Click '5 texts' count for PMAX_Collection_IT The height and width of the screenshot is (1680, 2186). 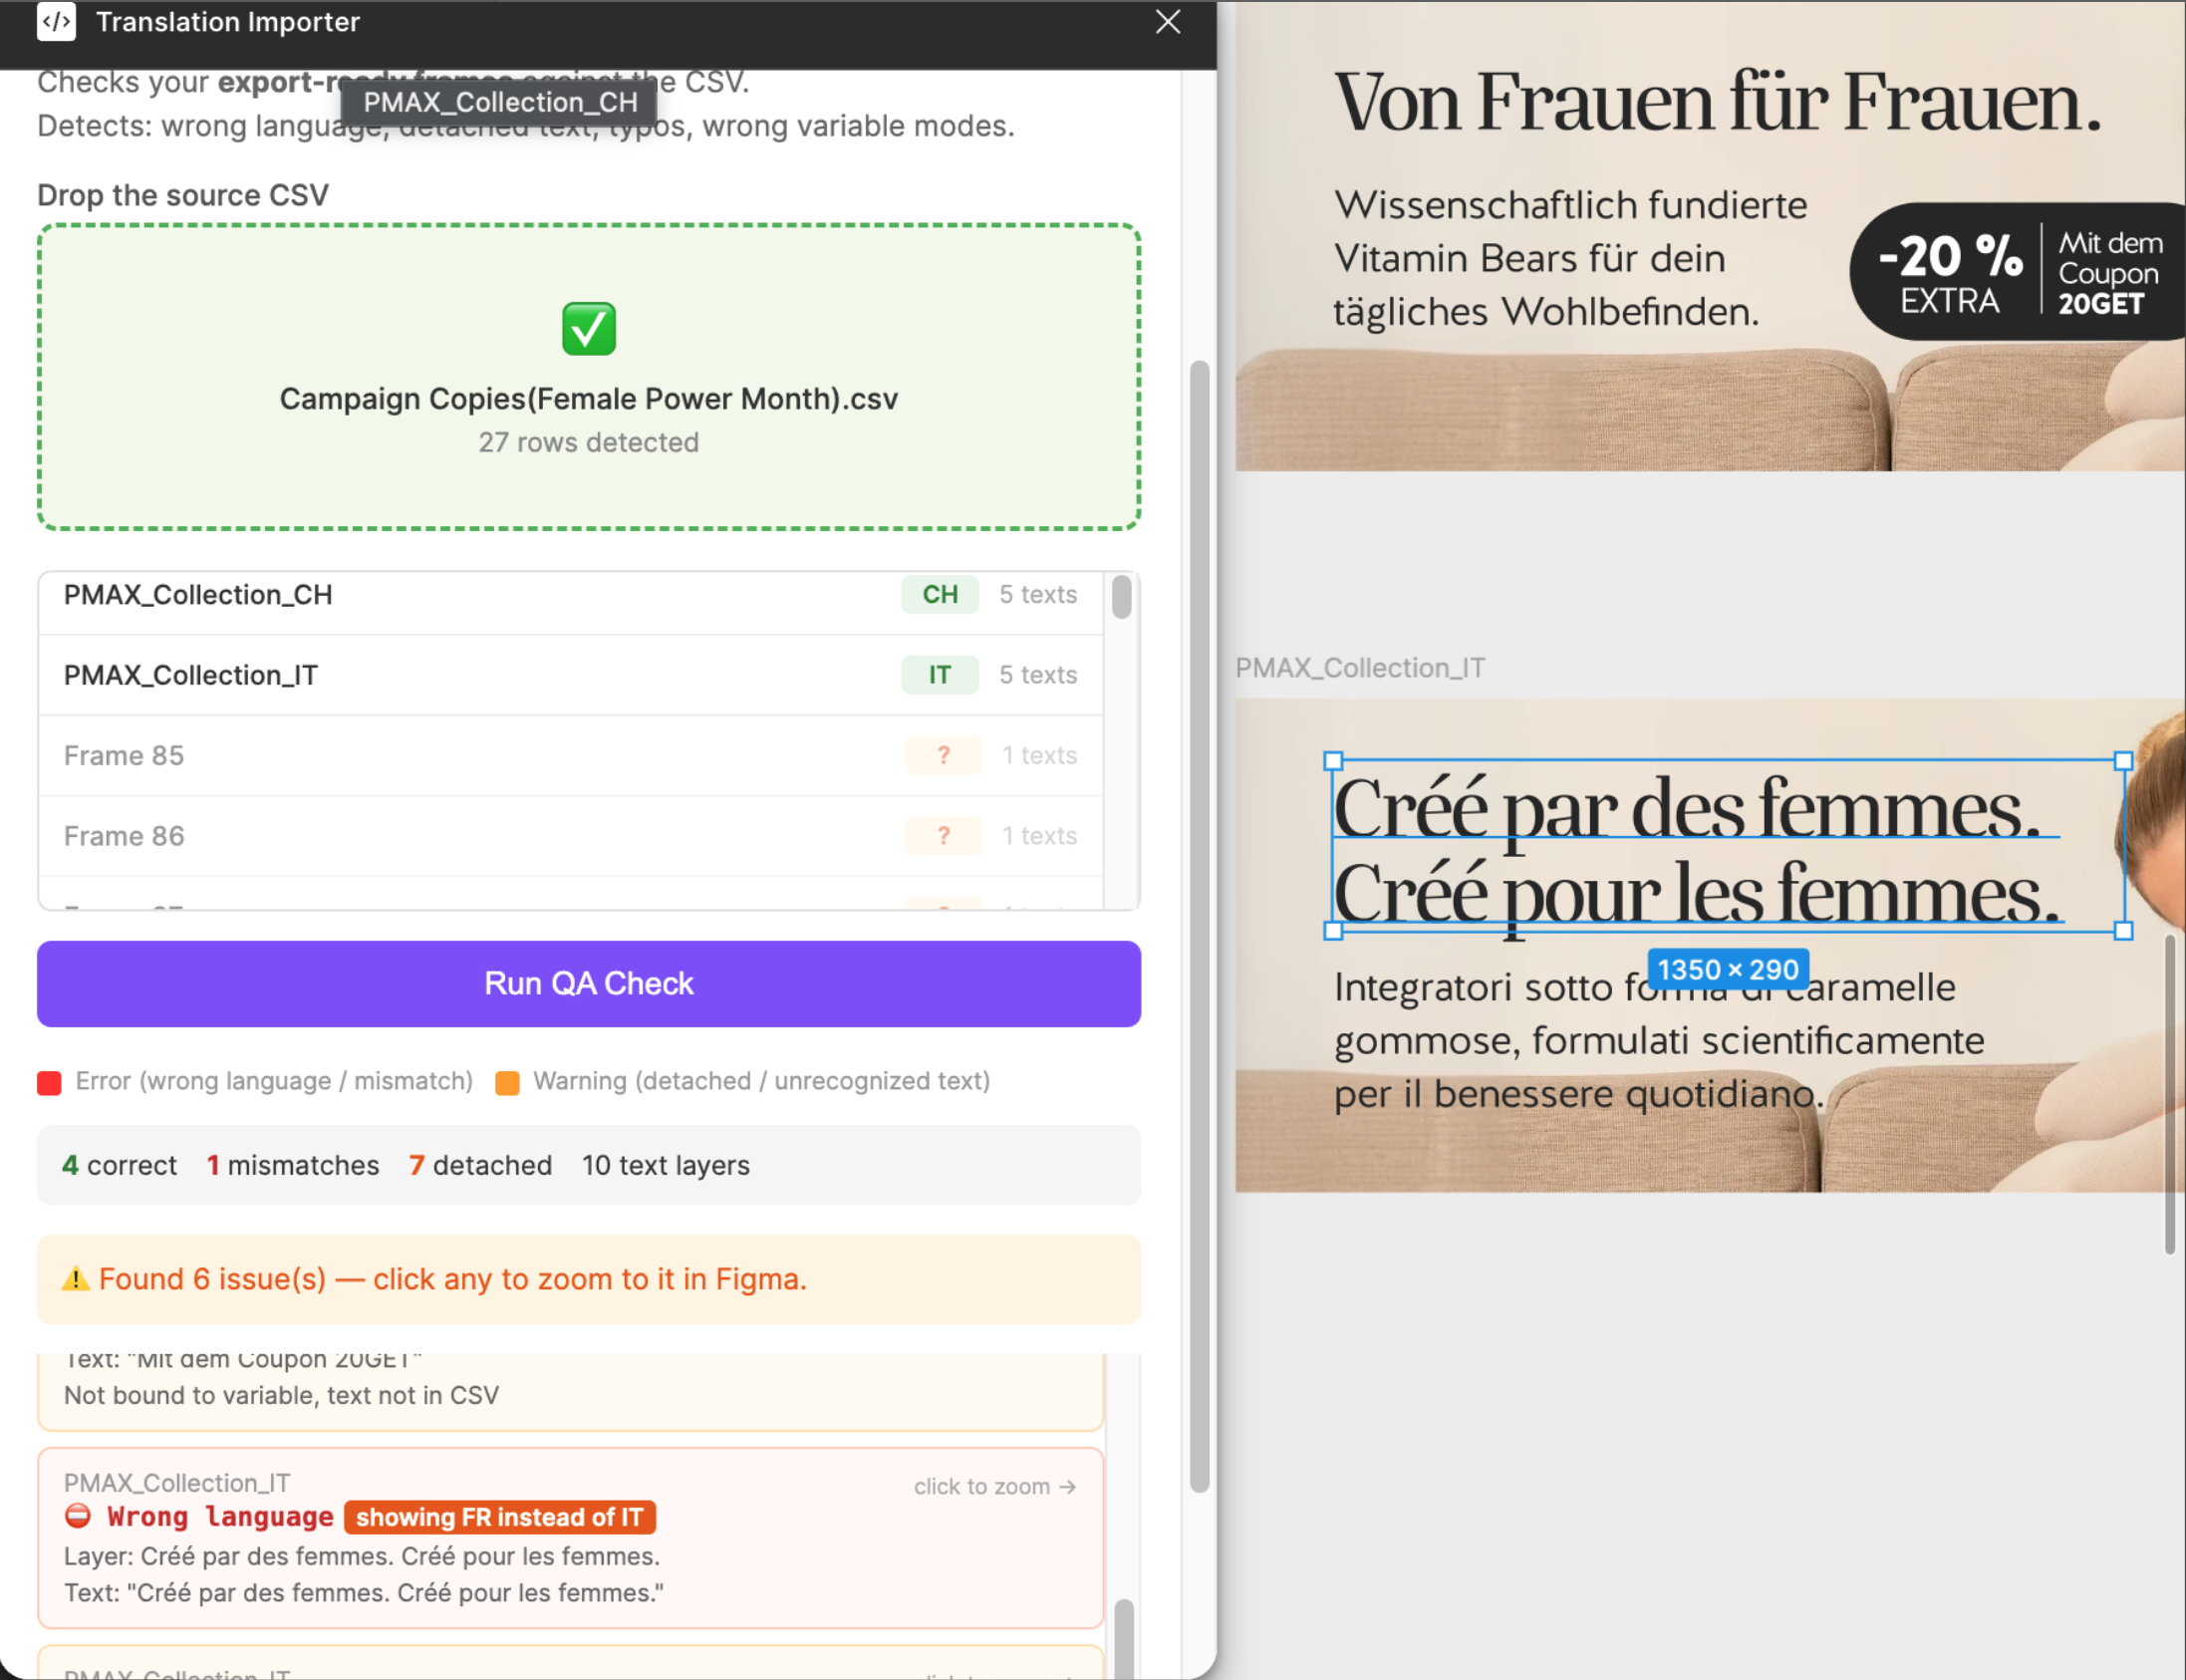(x=1038, y=675)
